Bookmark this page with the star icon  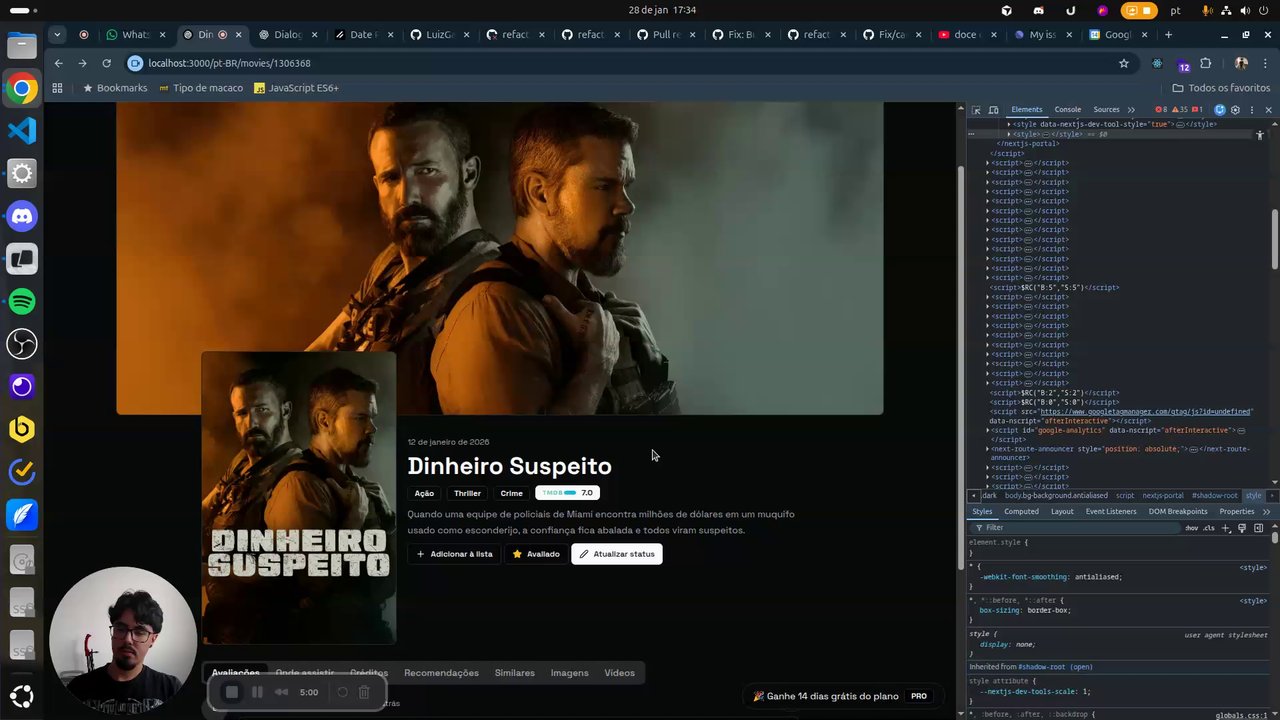1124,63
